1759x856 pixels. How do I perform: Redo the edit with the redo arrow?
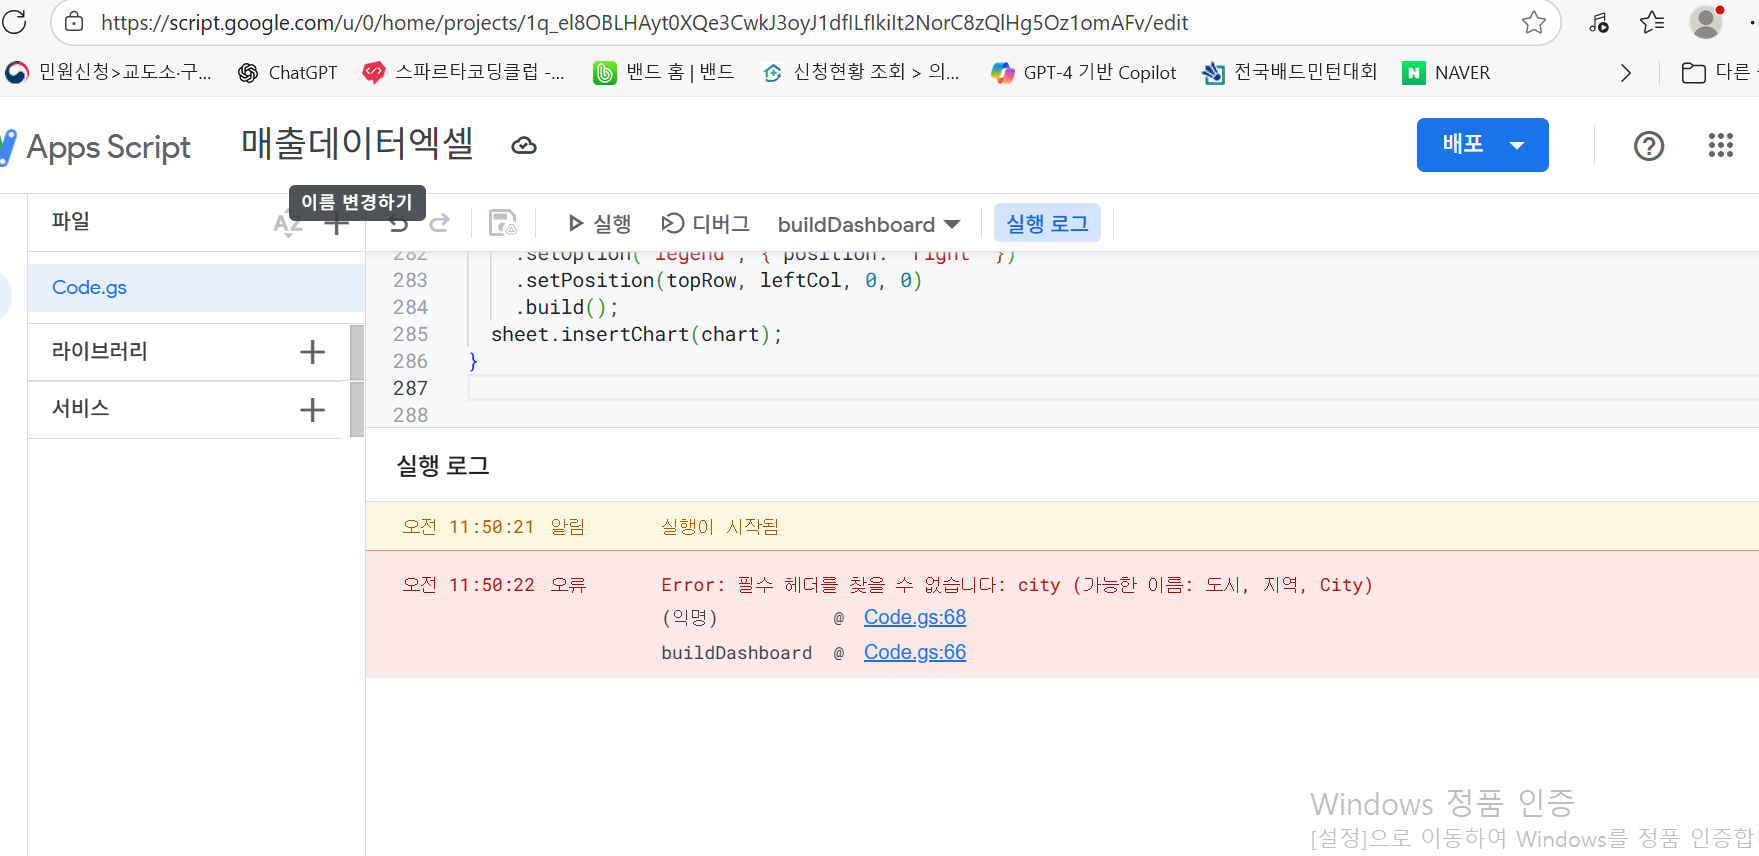click(440, 223)
